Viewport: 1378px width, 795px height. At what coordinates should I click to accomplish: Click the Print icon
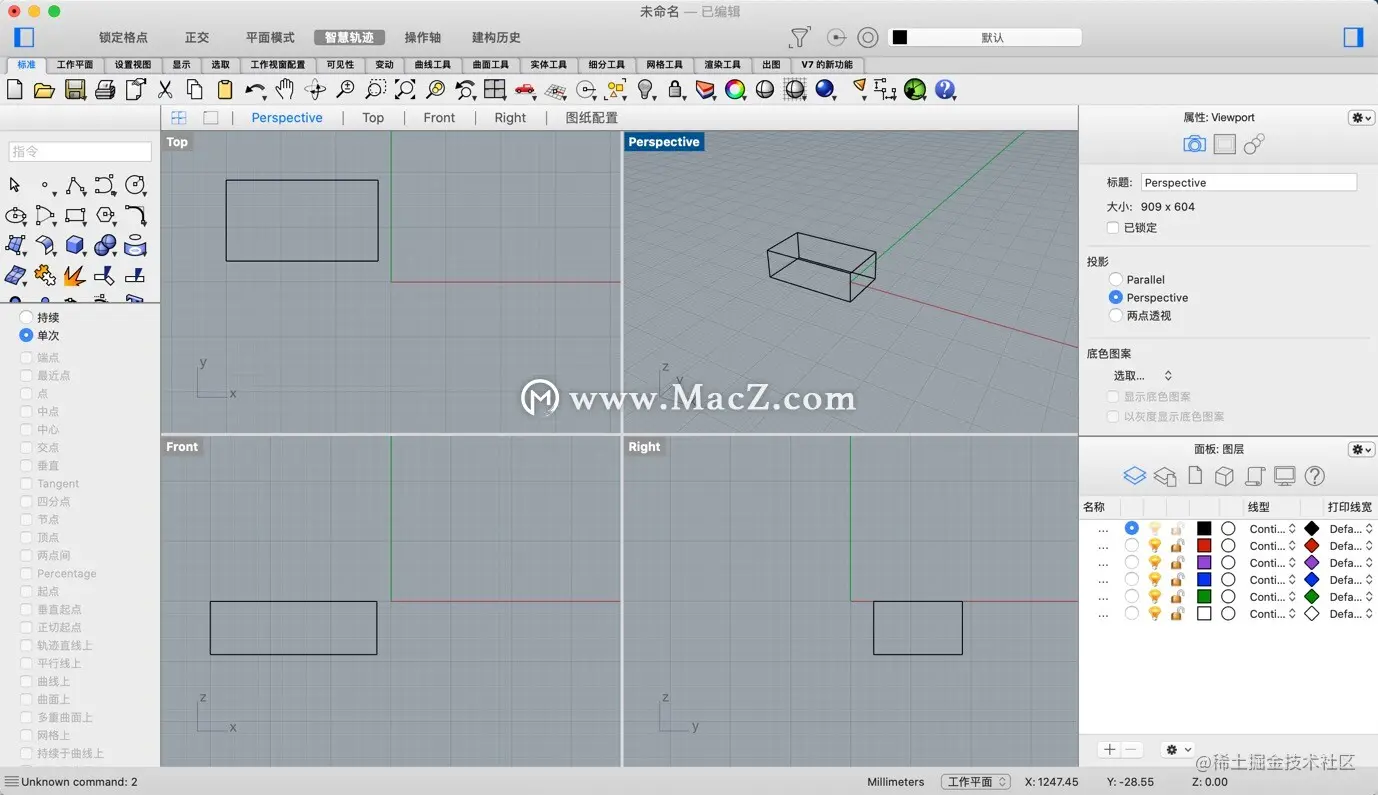click(105, 90)
